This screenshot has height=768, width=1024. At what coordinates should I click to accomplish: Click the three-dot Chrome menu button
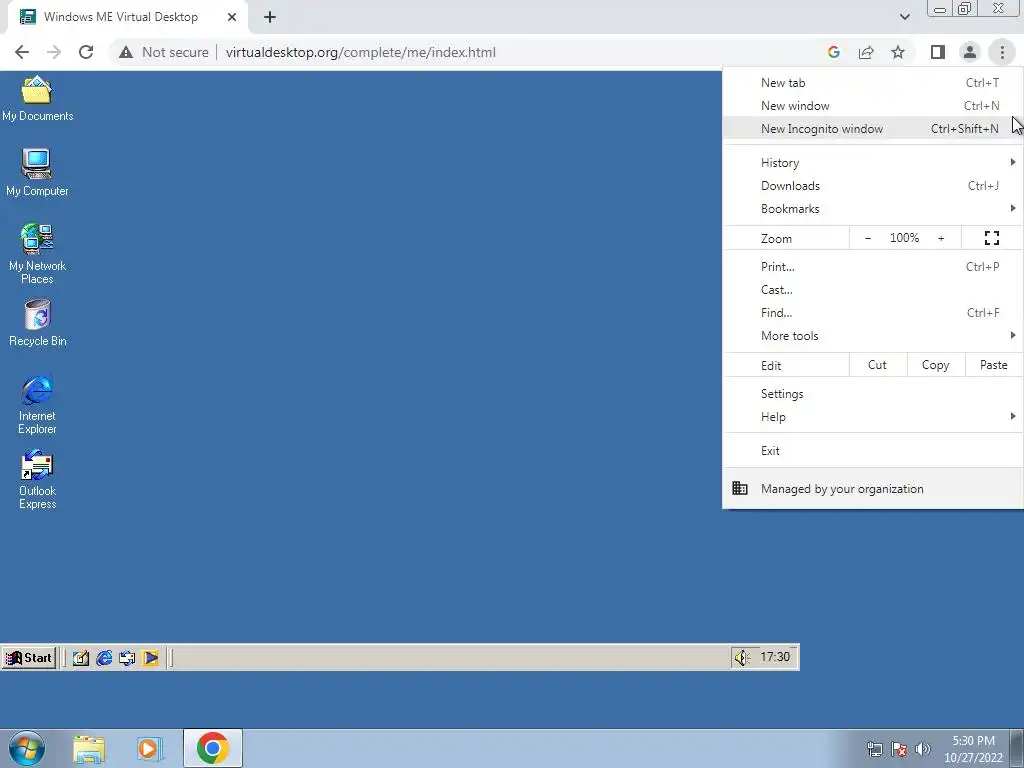pos(1002,52)
